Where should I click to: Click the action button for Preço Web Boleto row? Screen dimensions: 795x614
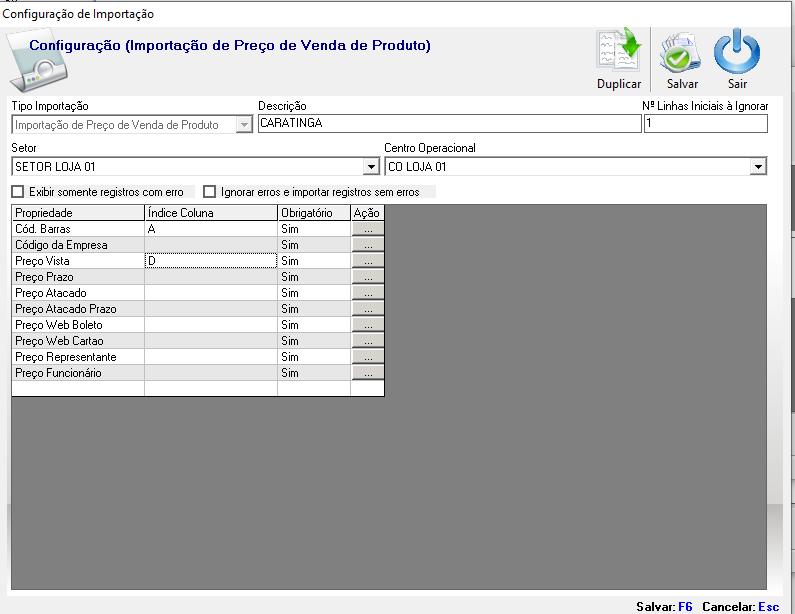tap(368, 324)
